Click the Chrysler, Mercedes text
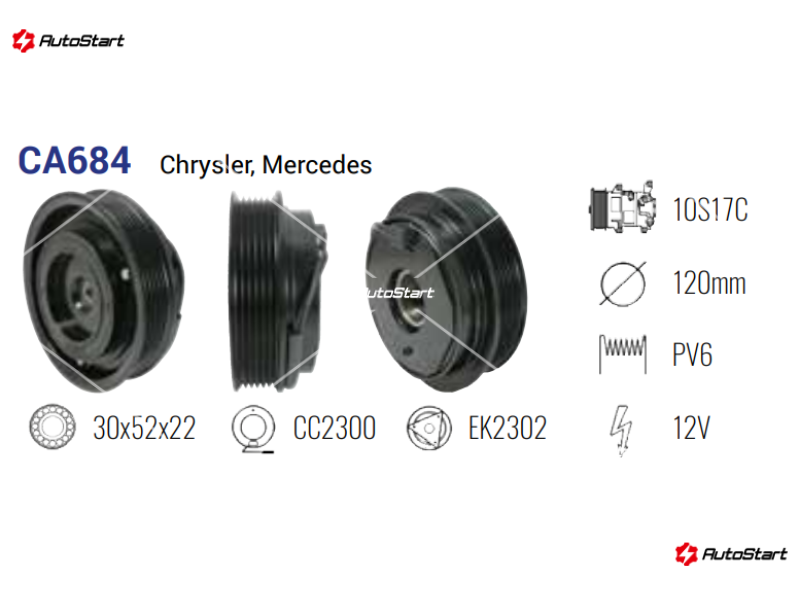The image size is (800, 600). tap(266, 165)
